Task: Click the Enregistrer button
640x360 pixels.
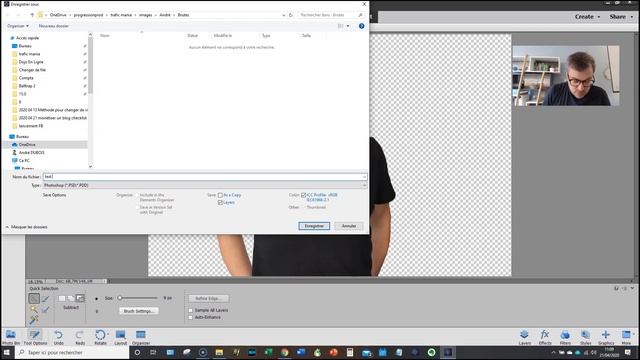Action: point(314,226)
